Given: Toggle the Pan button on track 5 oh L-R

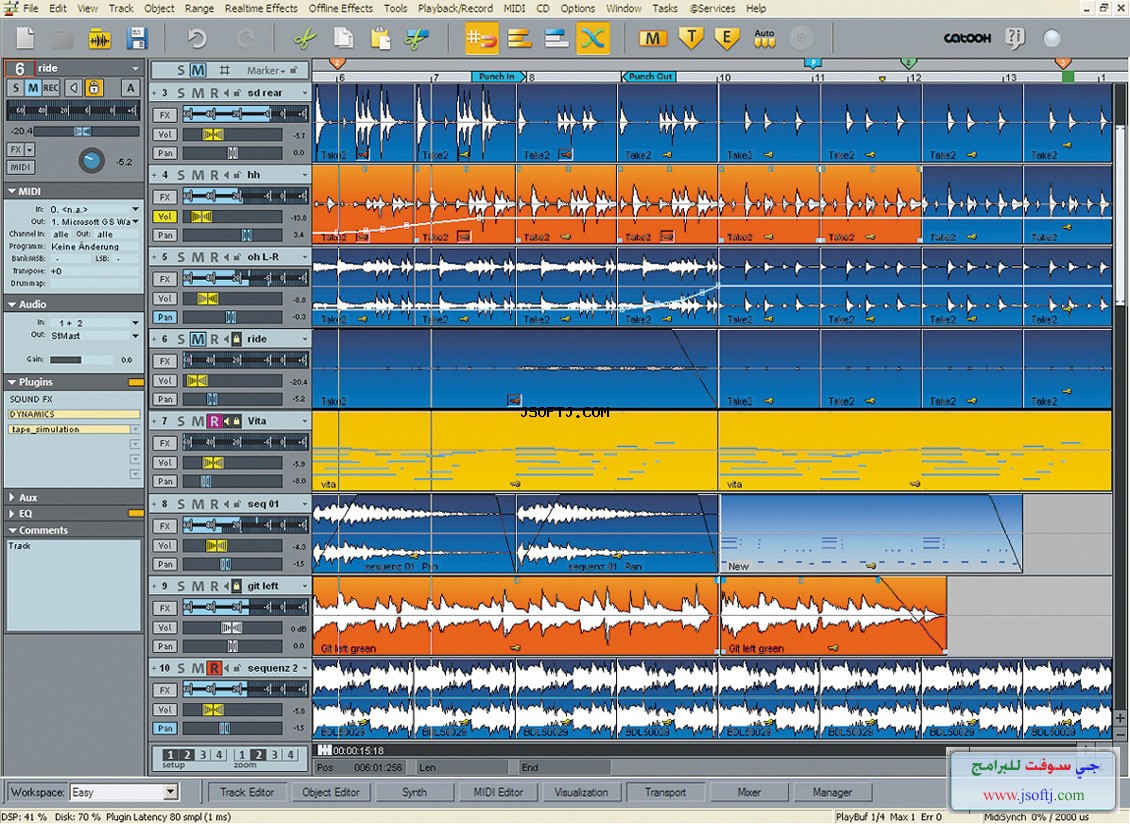Looking at the screenshot, I should [x=165, y=317].
